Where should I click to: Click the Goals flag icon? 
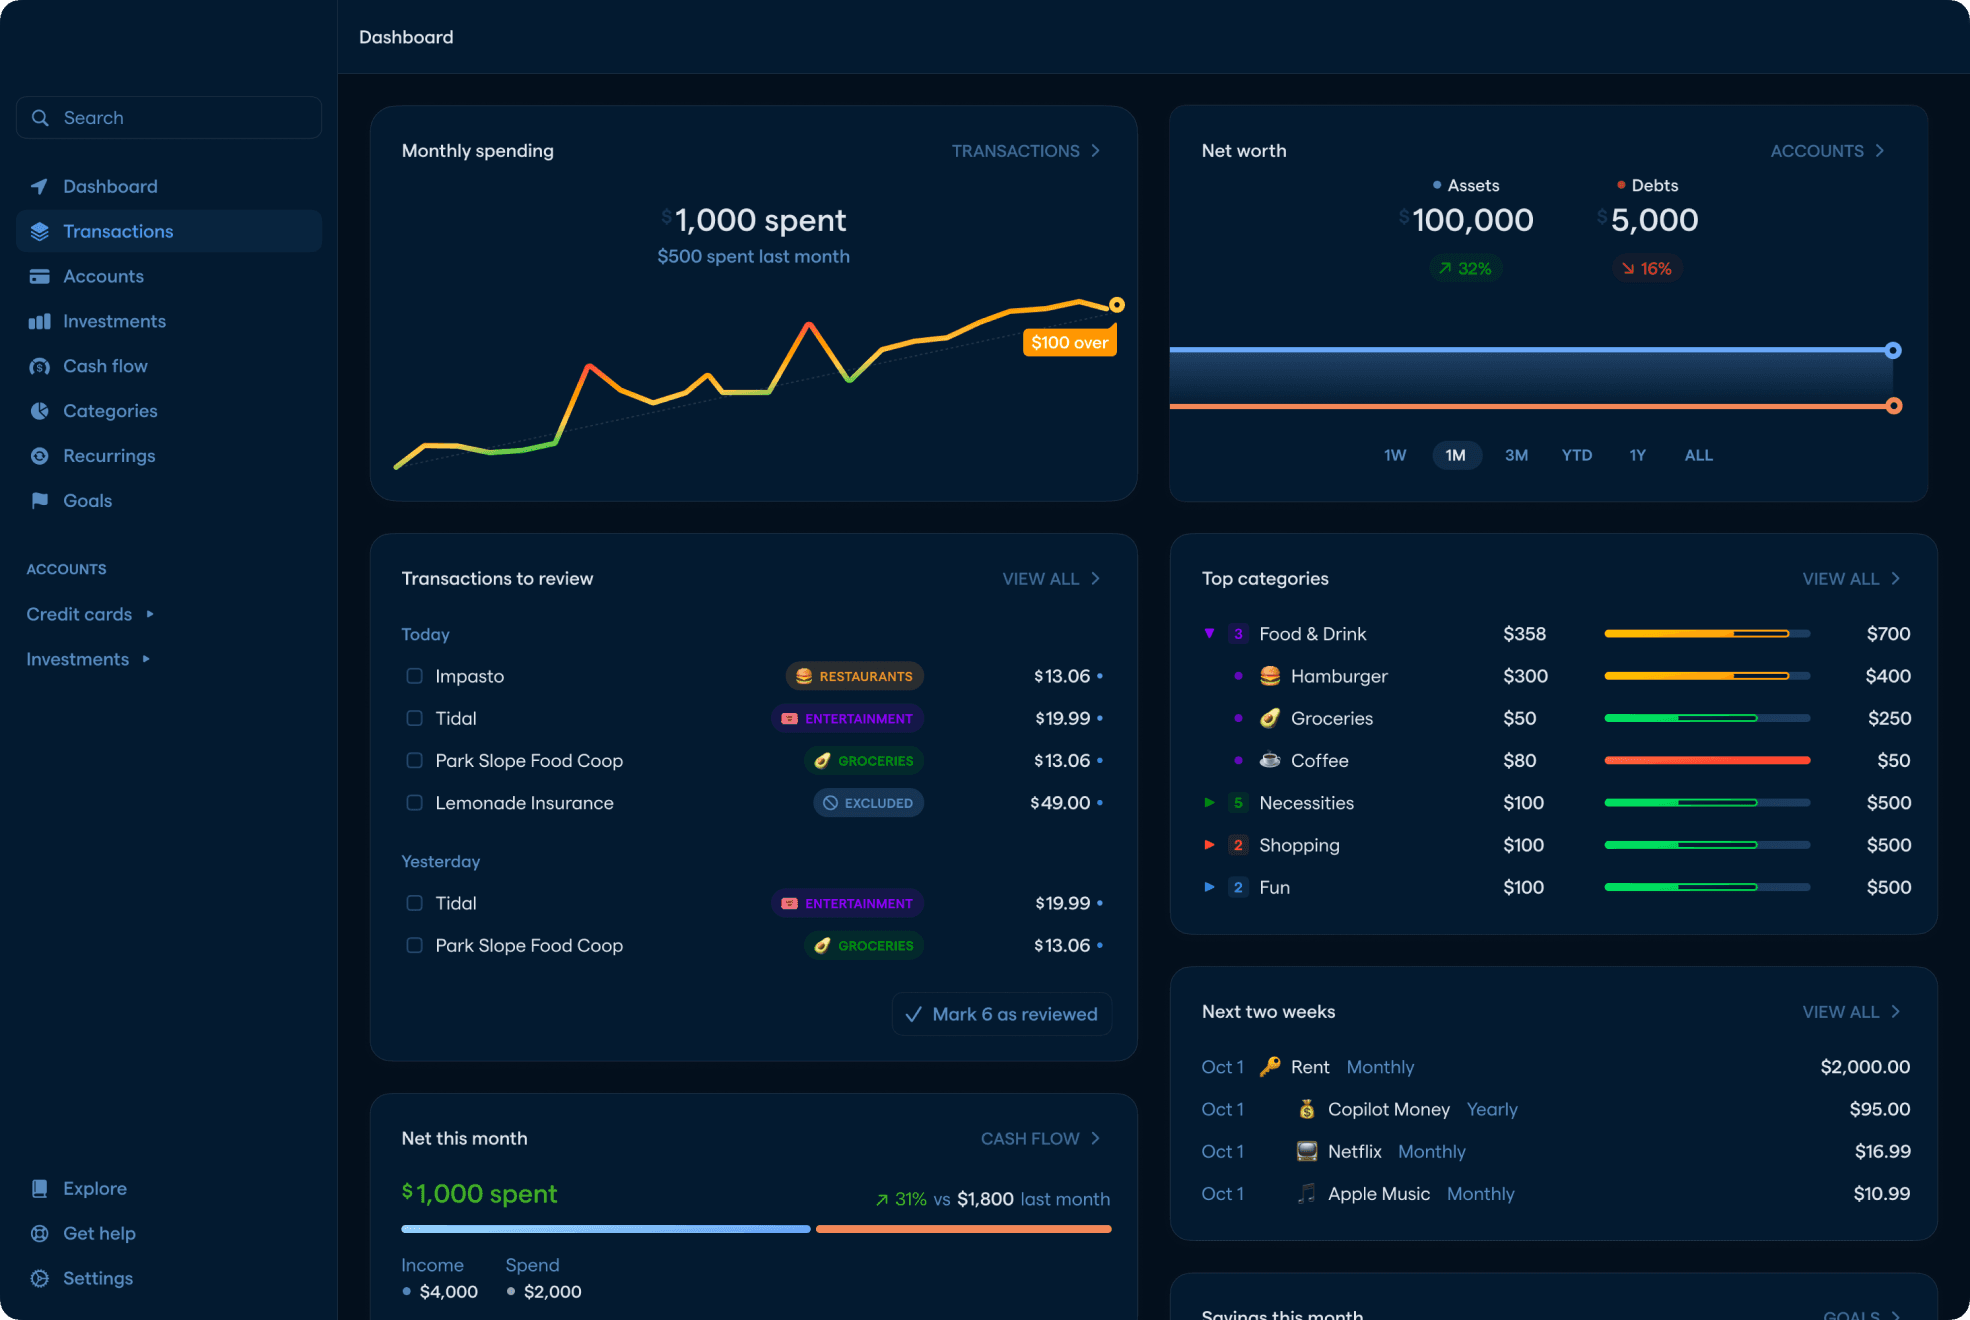(39, 501)
